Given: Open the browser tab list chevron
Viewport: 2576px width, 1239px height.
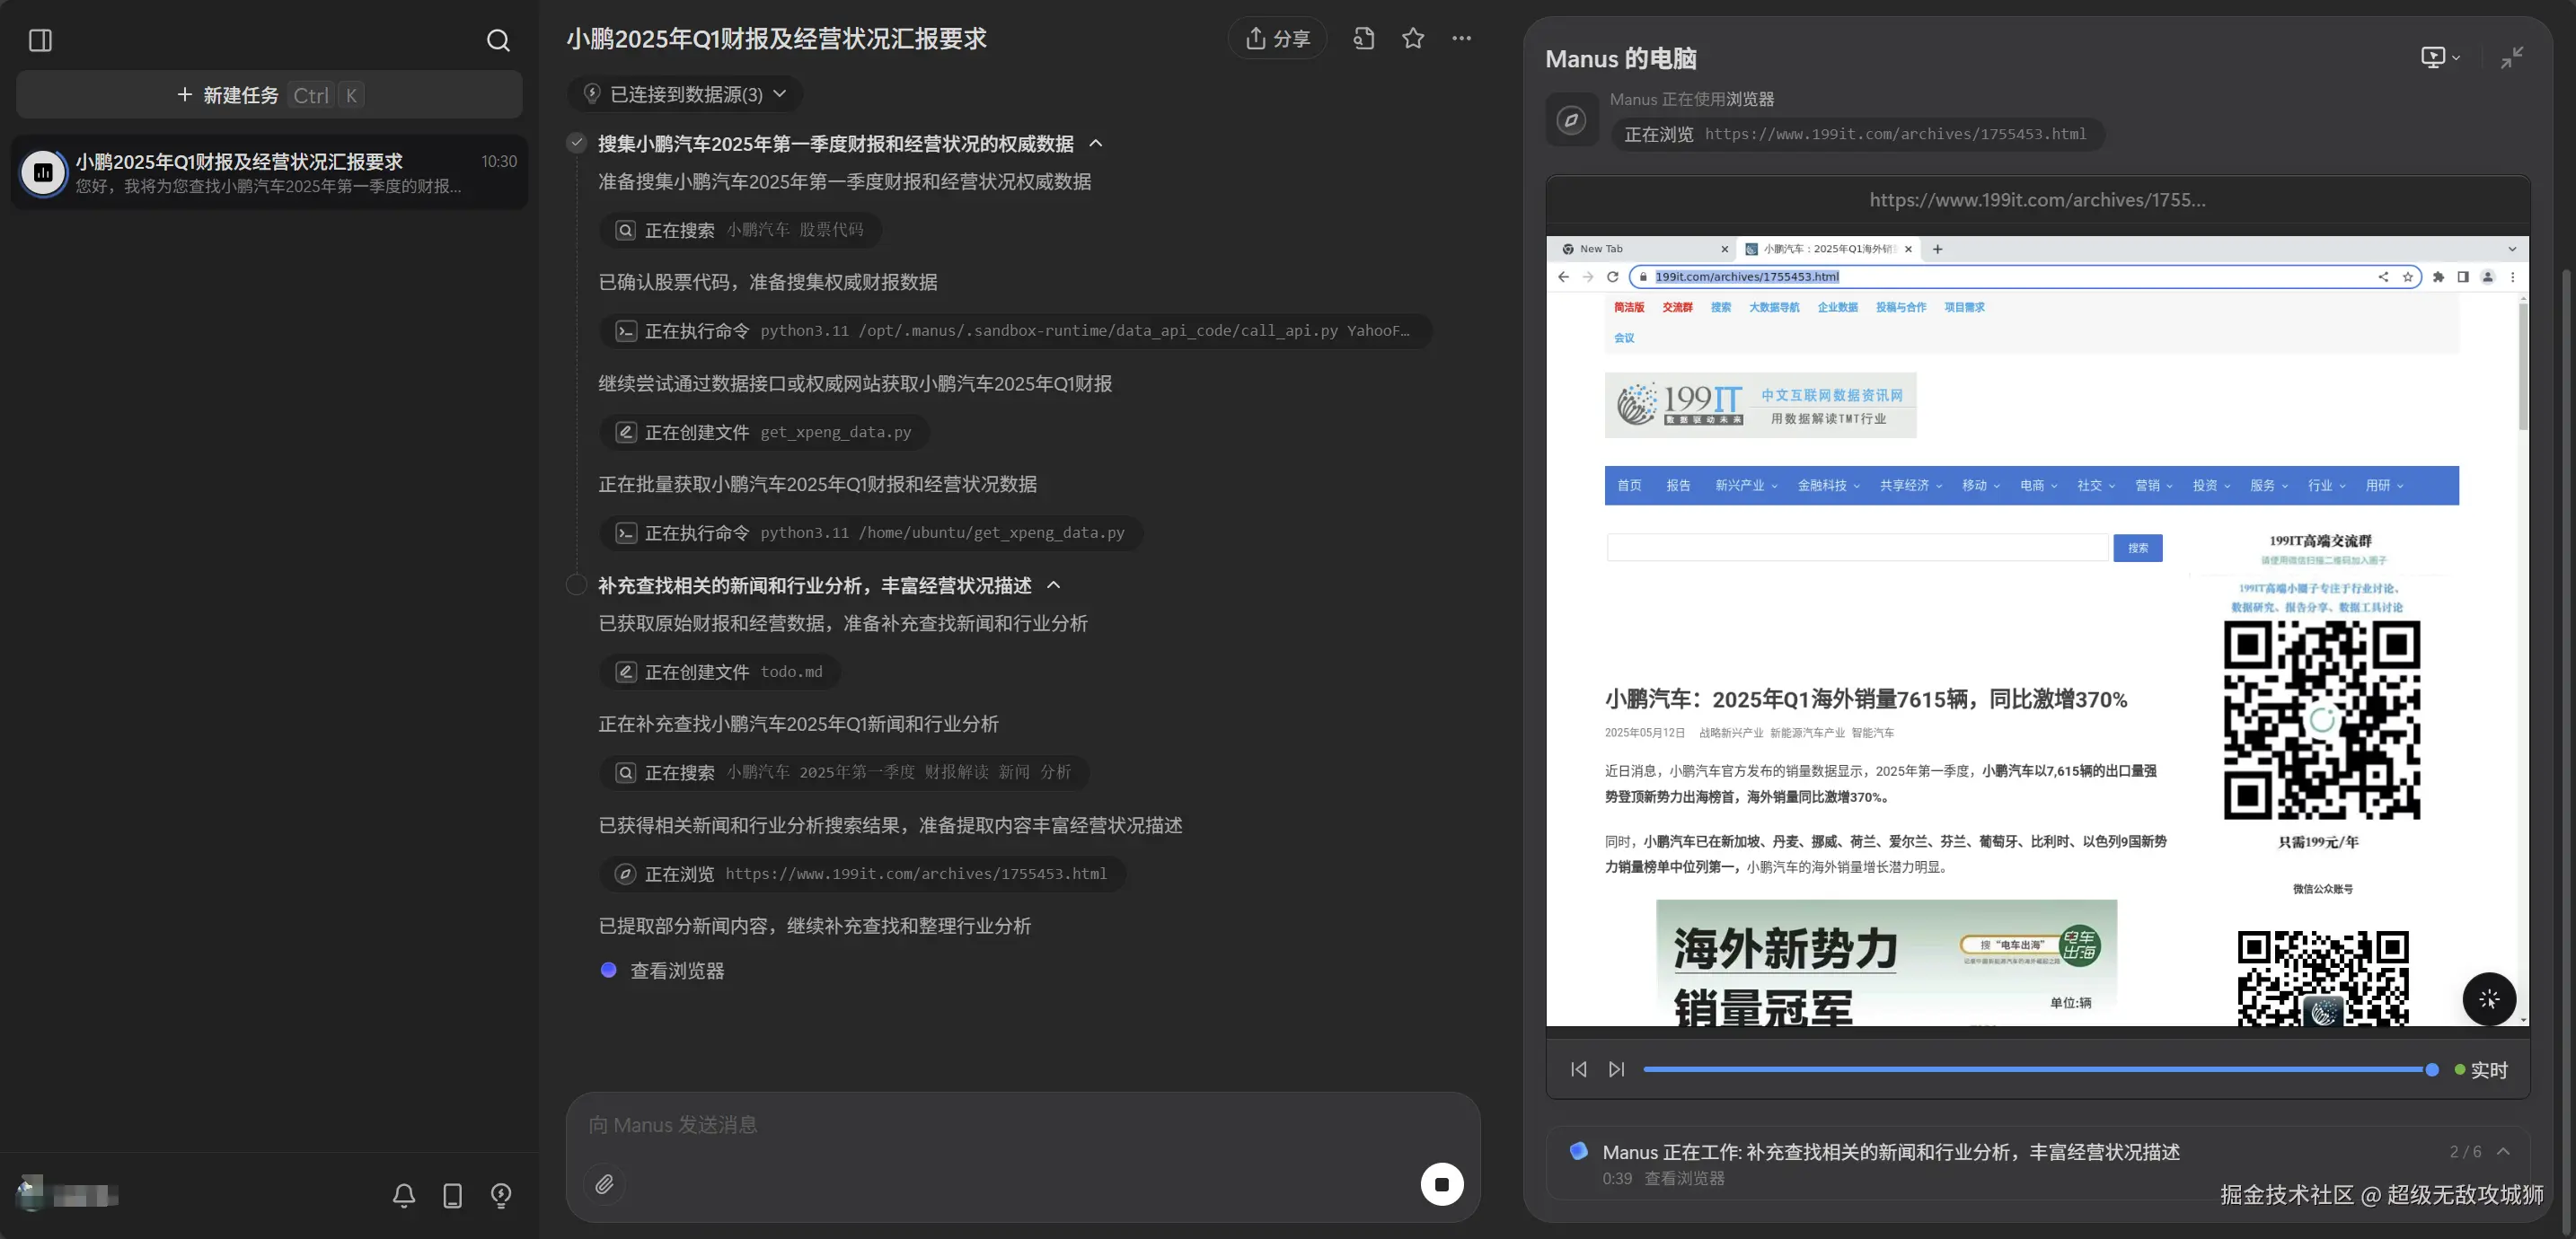Looking at the screenshot, I should coord(2512,249).
